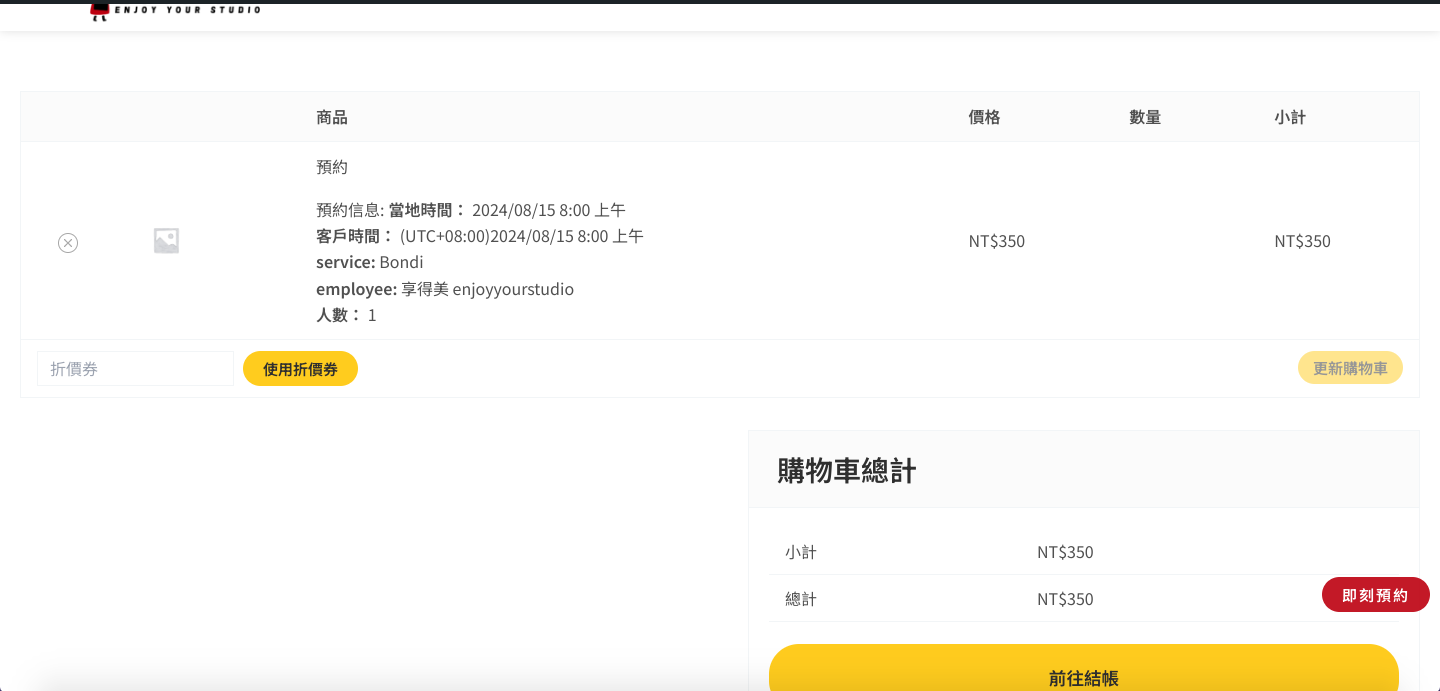Focus the 折價券 coupon input field

(x=135, y=369)
